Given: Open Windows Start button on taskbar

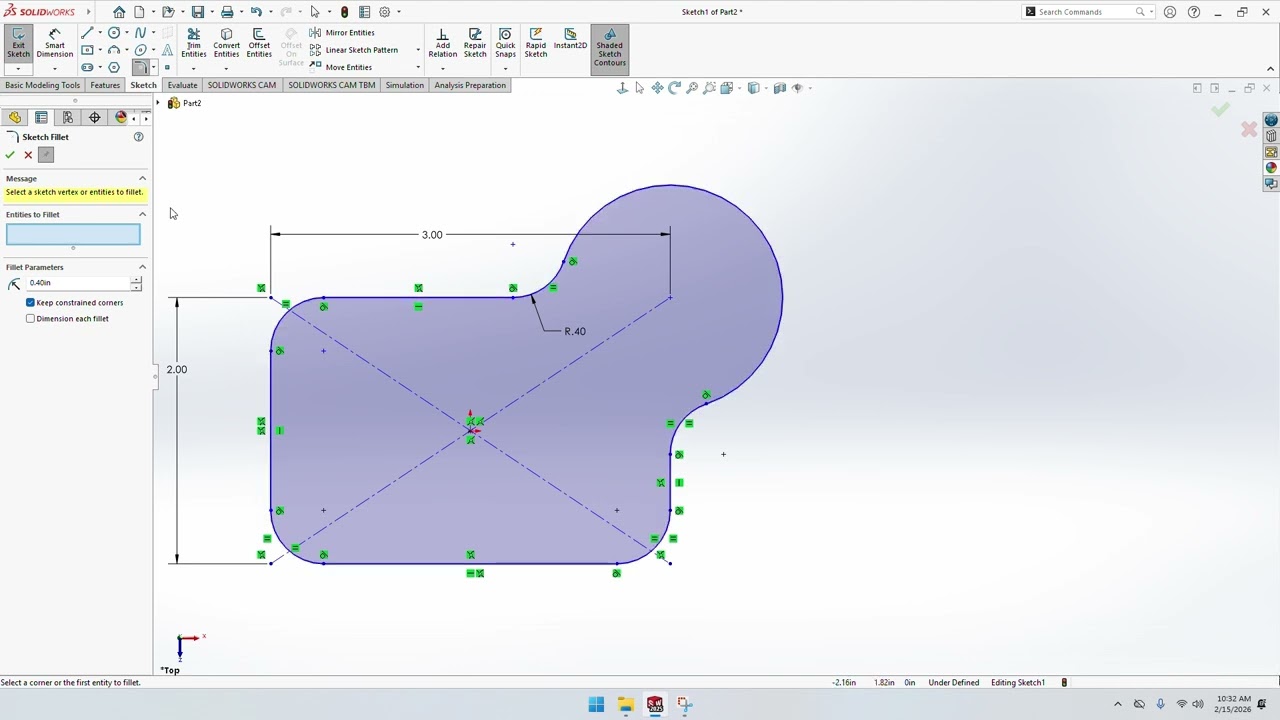Looking at the screenshot, I should (596, 704).
